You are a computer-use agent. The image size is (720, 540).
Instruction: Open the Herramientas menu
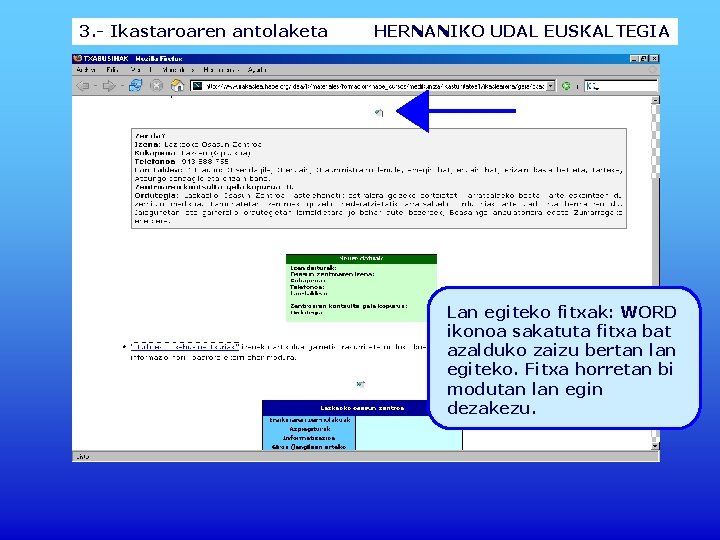[221, 70]
